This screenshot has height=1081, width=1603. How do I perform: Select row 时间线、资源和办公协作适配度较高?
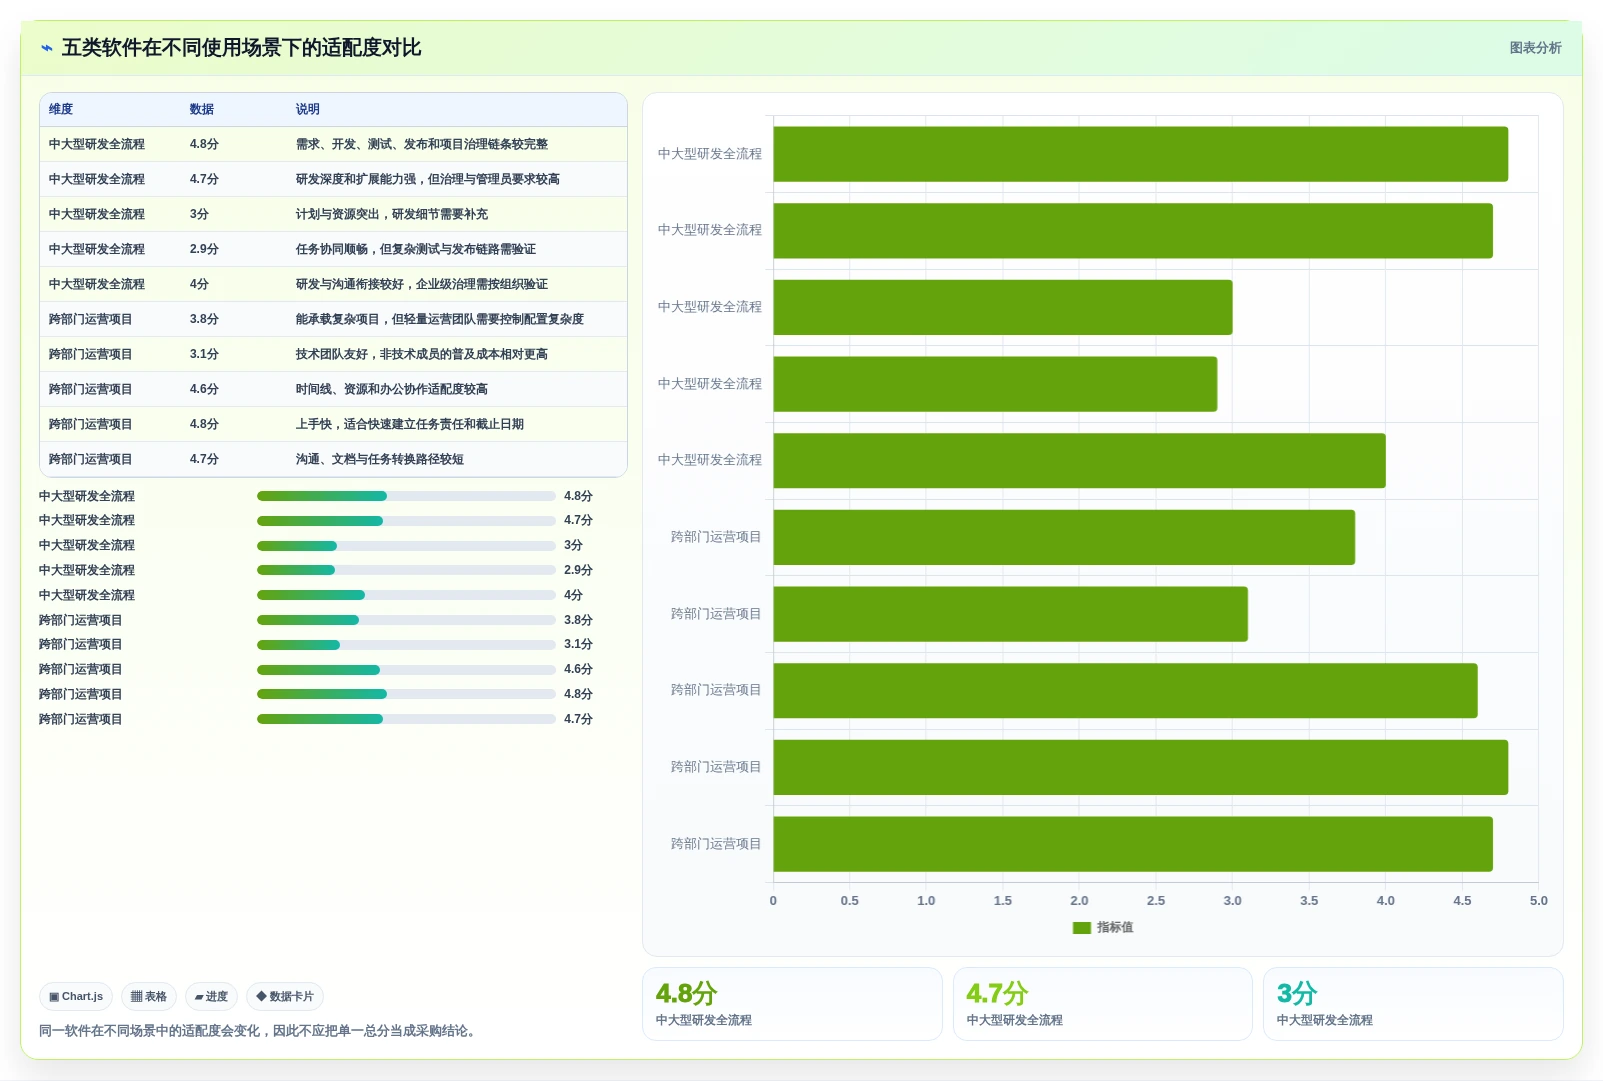click(333, 389)
